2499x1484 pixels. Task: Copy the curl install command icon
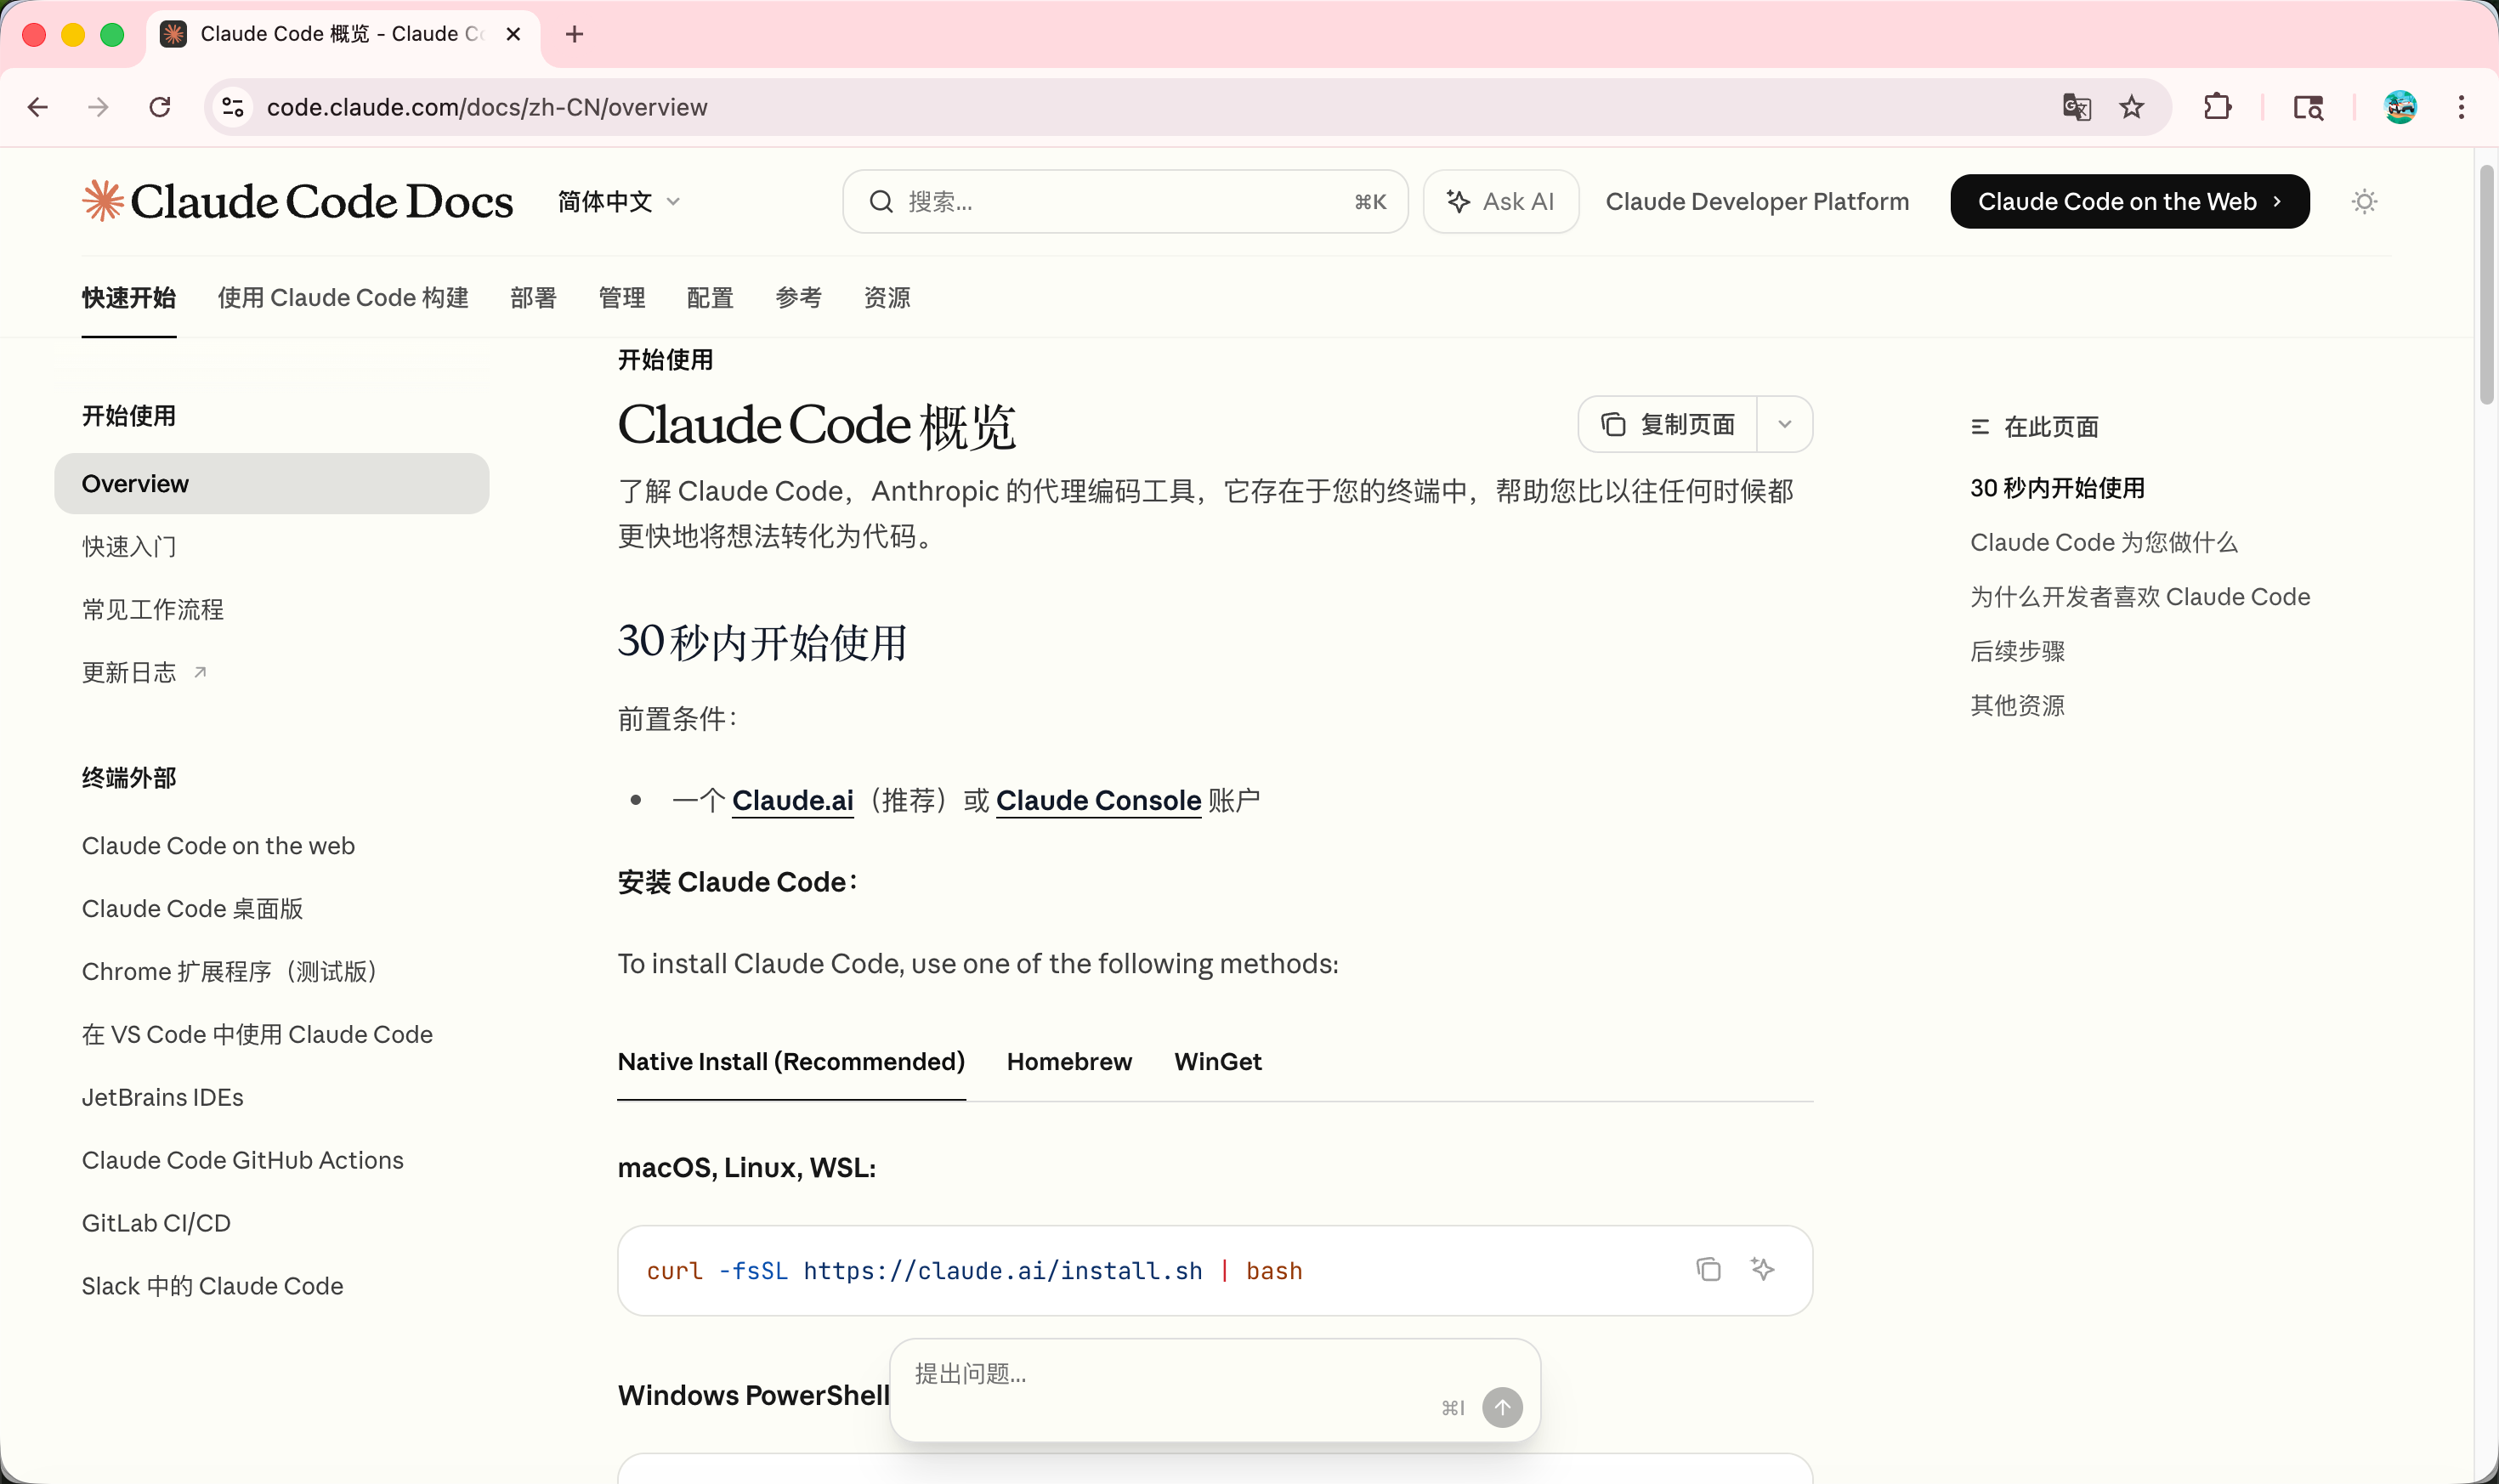click(x=1708, y=1269)
